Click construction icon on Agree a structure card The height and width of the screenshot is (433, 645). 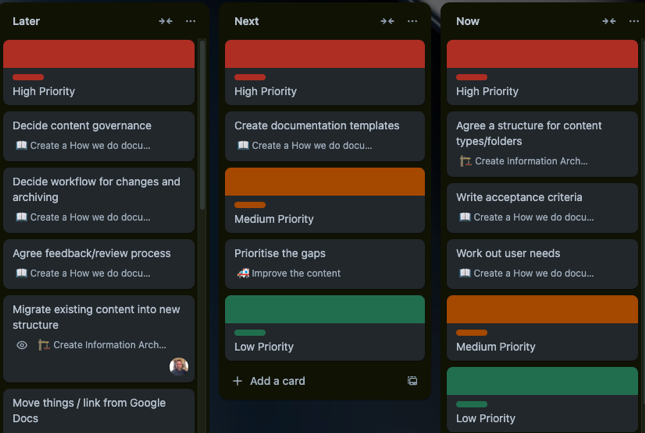[x=465, y=161]
